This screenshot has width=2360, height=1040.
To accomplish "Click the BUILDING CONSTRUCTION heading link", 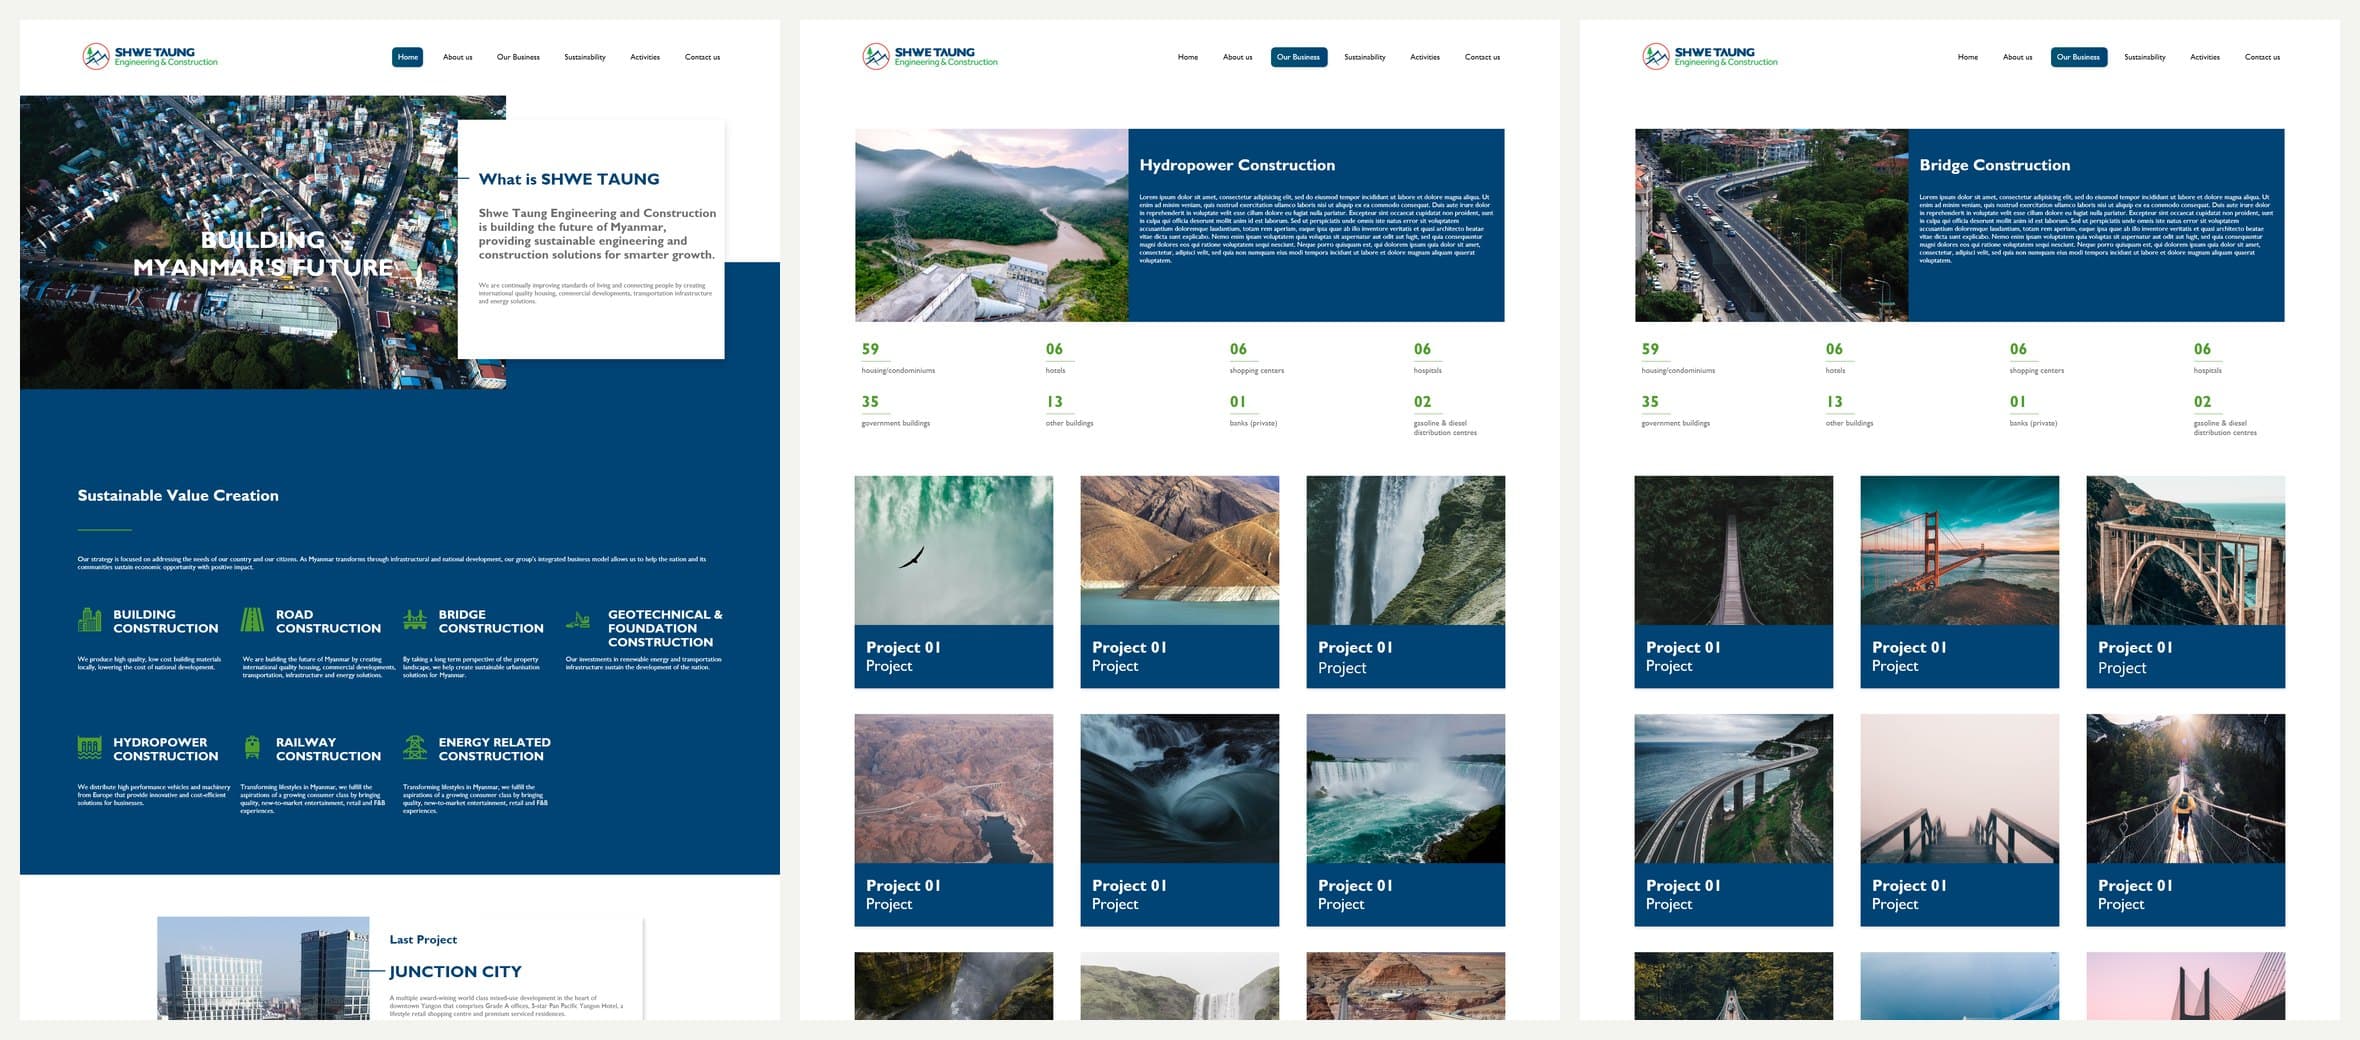I will tap(165, 621).
